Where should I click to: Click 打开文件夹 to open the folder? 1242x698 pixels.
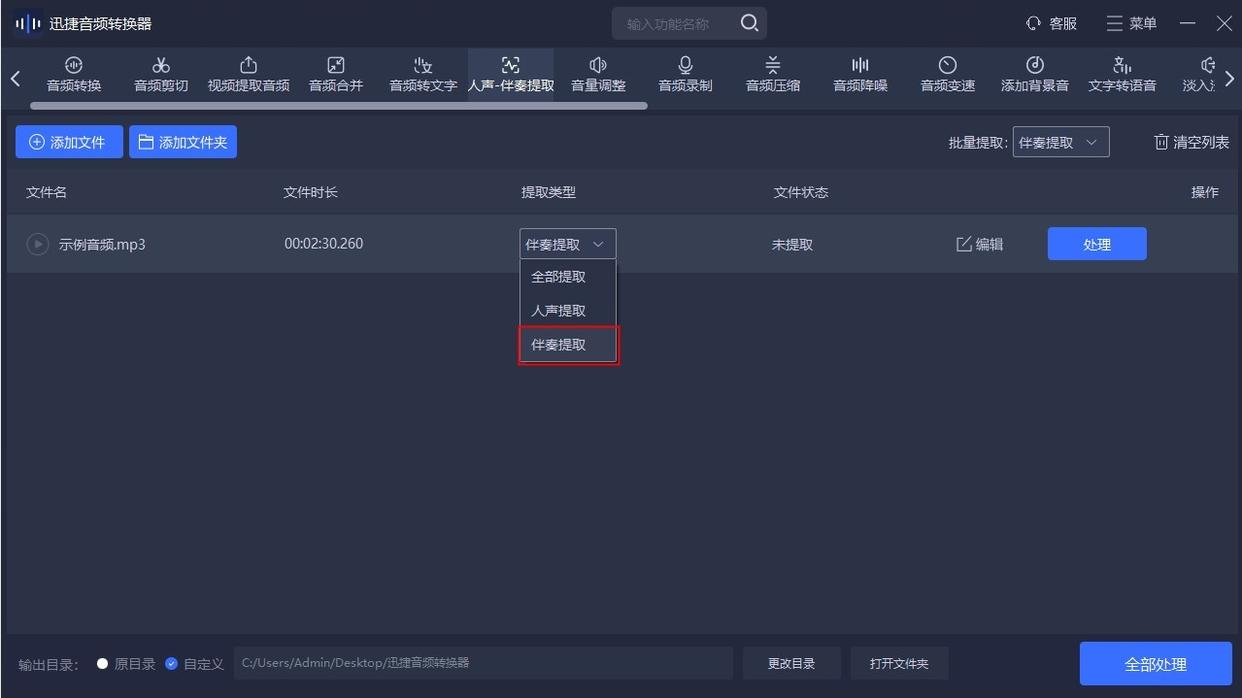coord(899,663)
